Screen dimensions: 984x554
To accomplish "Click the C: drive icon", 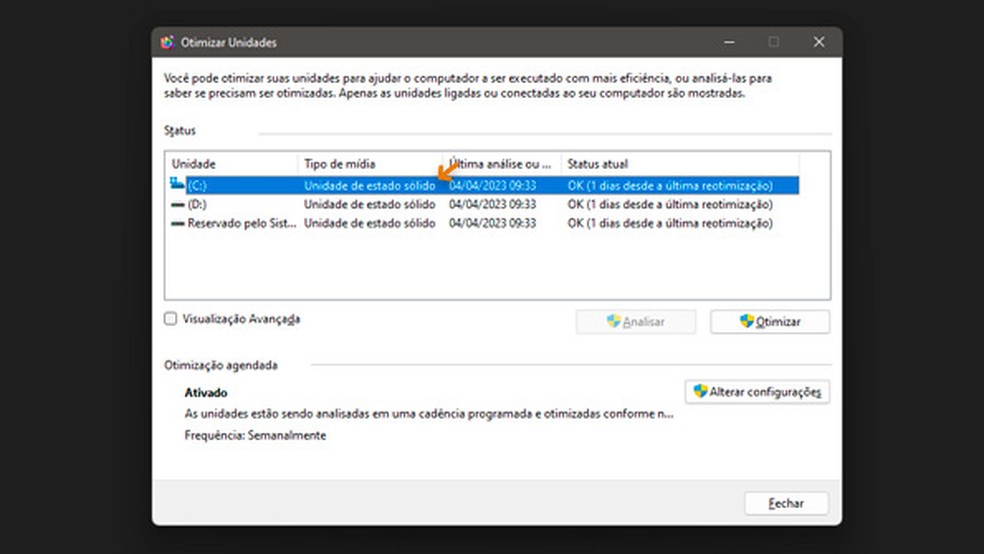I will point(177,183).
